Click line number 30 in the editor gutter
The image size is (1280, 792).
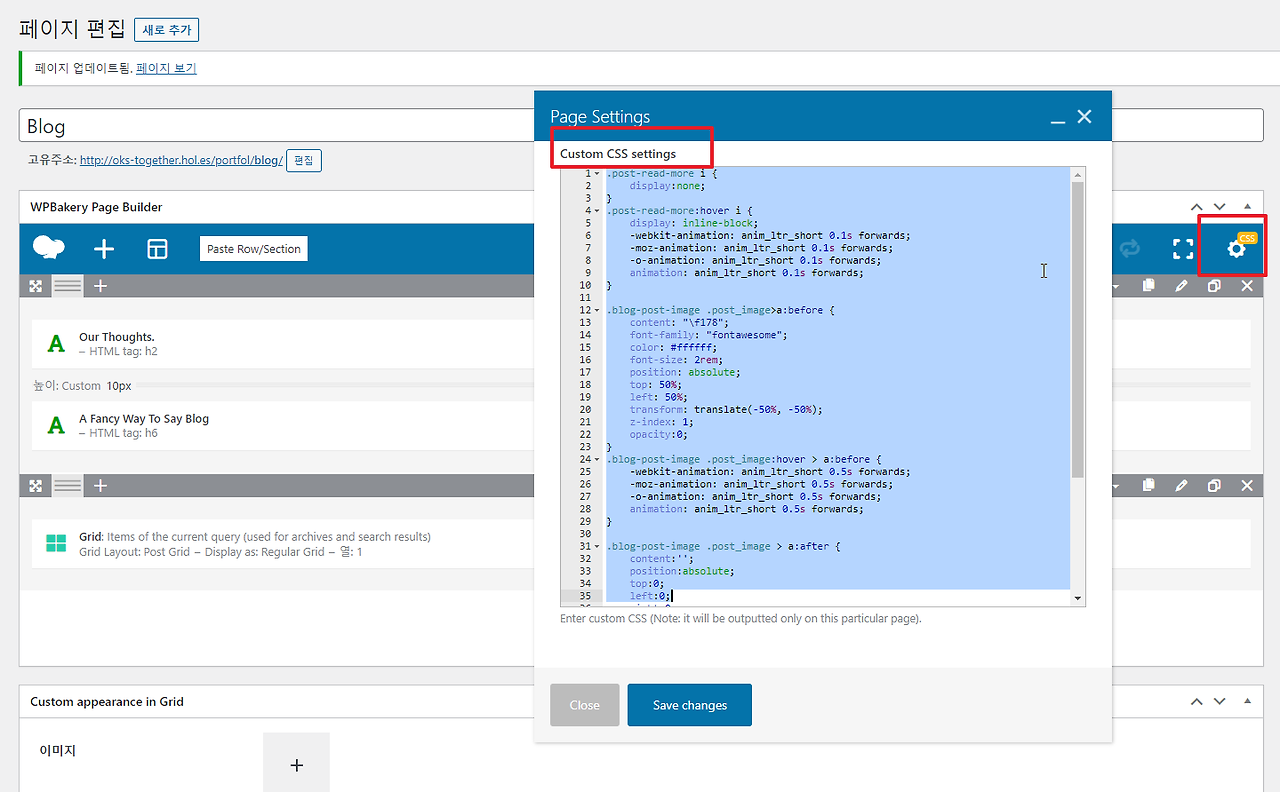[x=585, y=534]
